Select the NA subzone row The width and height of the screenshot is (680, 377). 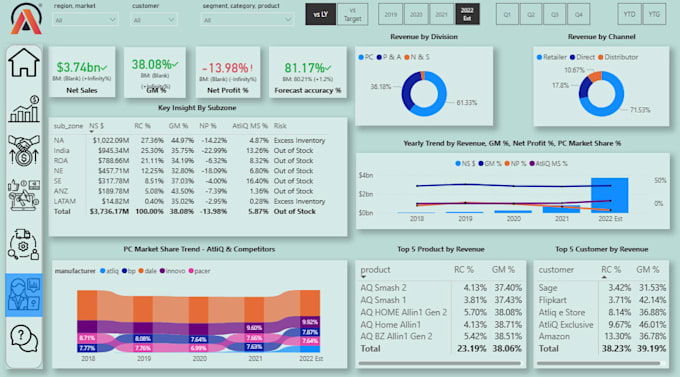190,141
